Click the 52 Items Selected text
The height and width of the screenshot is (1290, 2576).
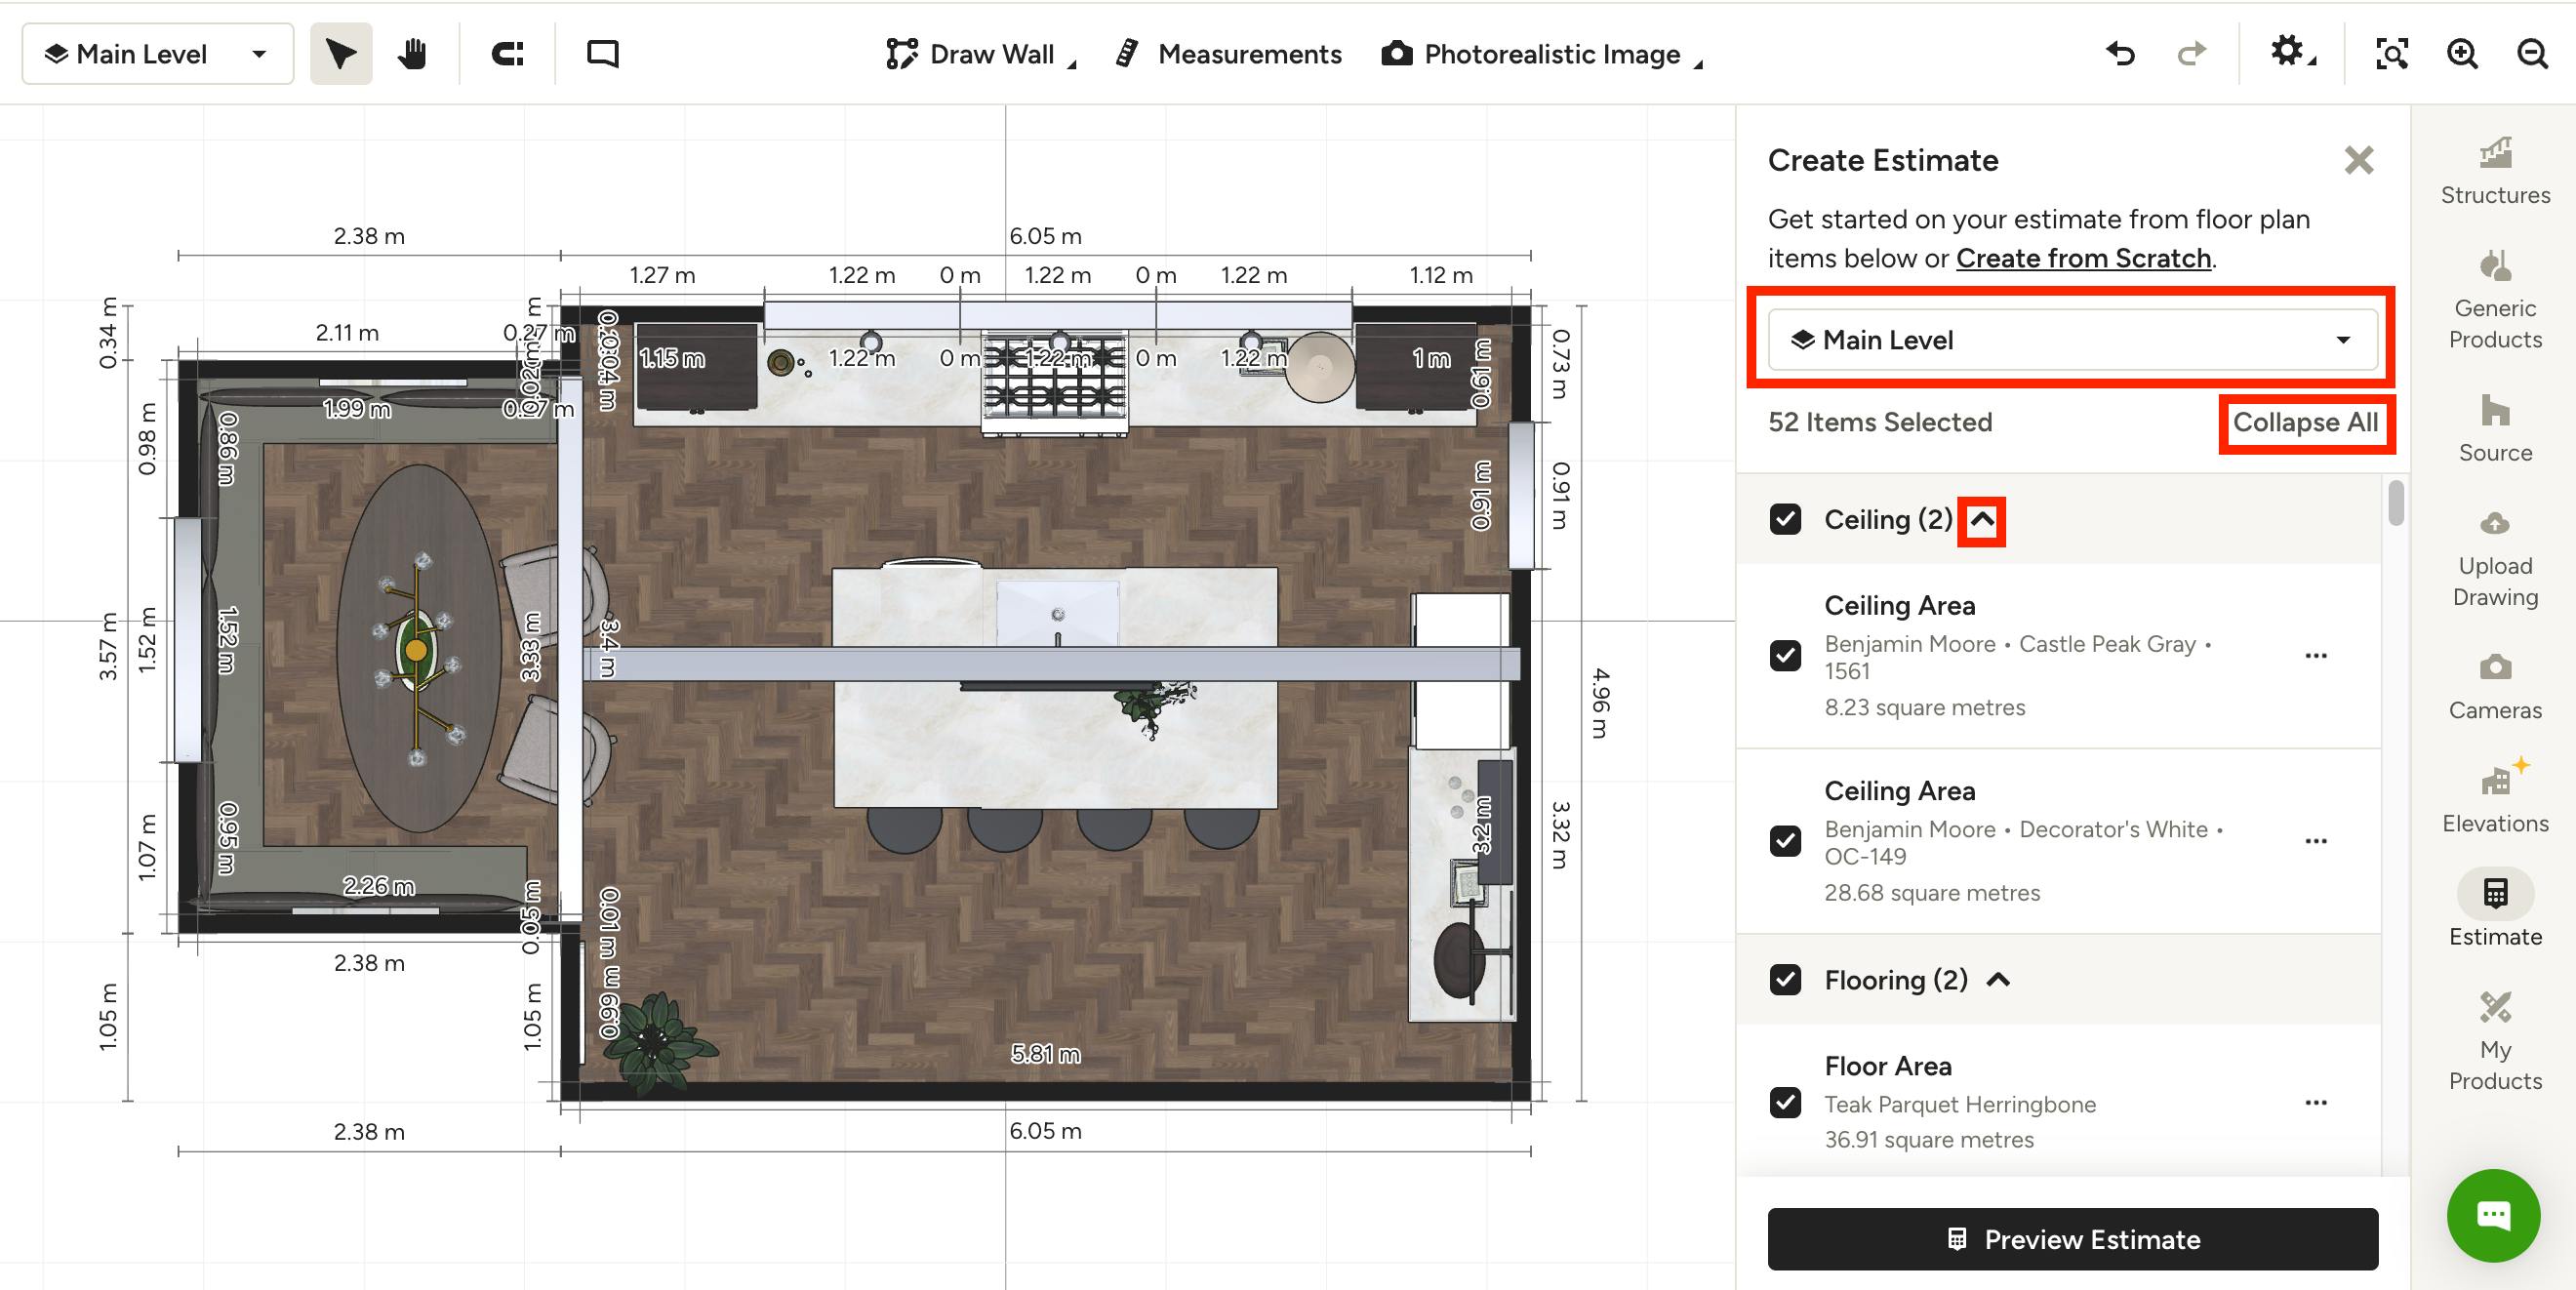tap(1880, 422)
